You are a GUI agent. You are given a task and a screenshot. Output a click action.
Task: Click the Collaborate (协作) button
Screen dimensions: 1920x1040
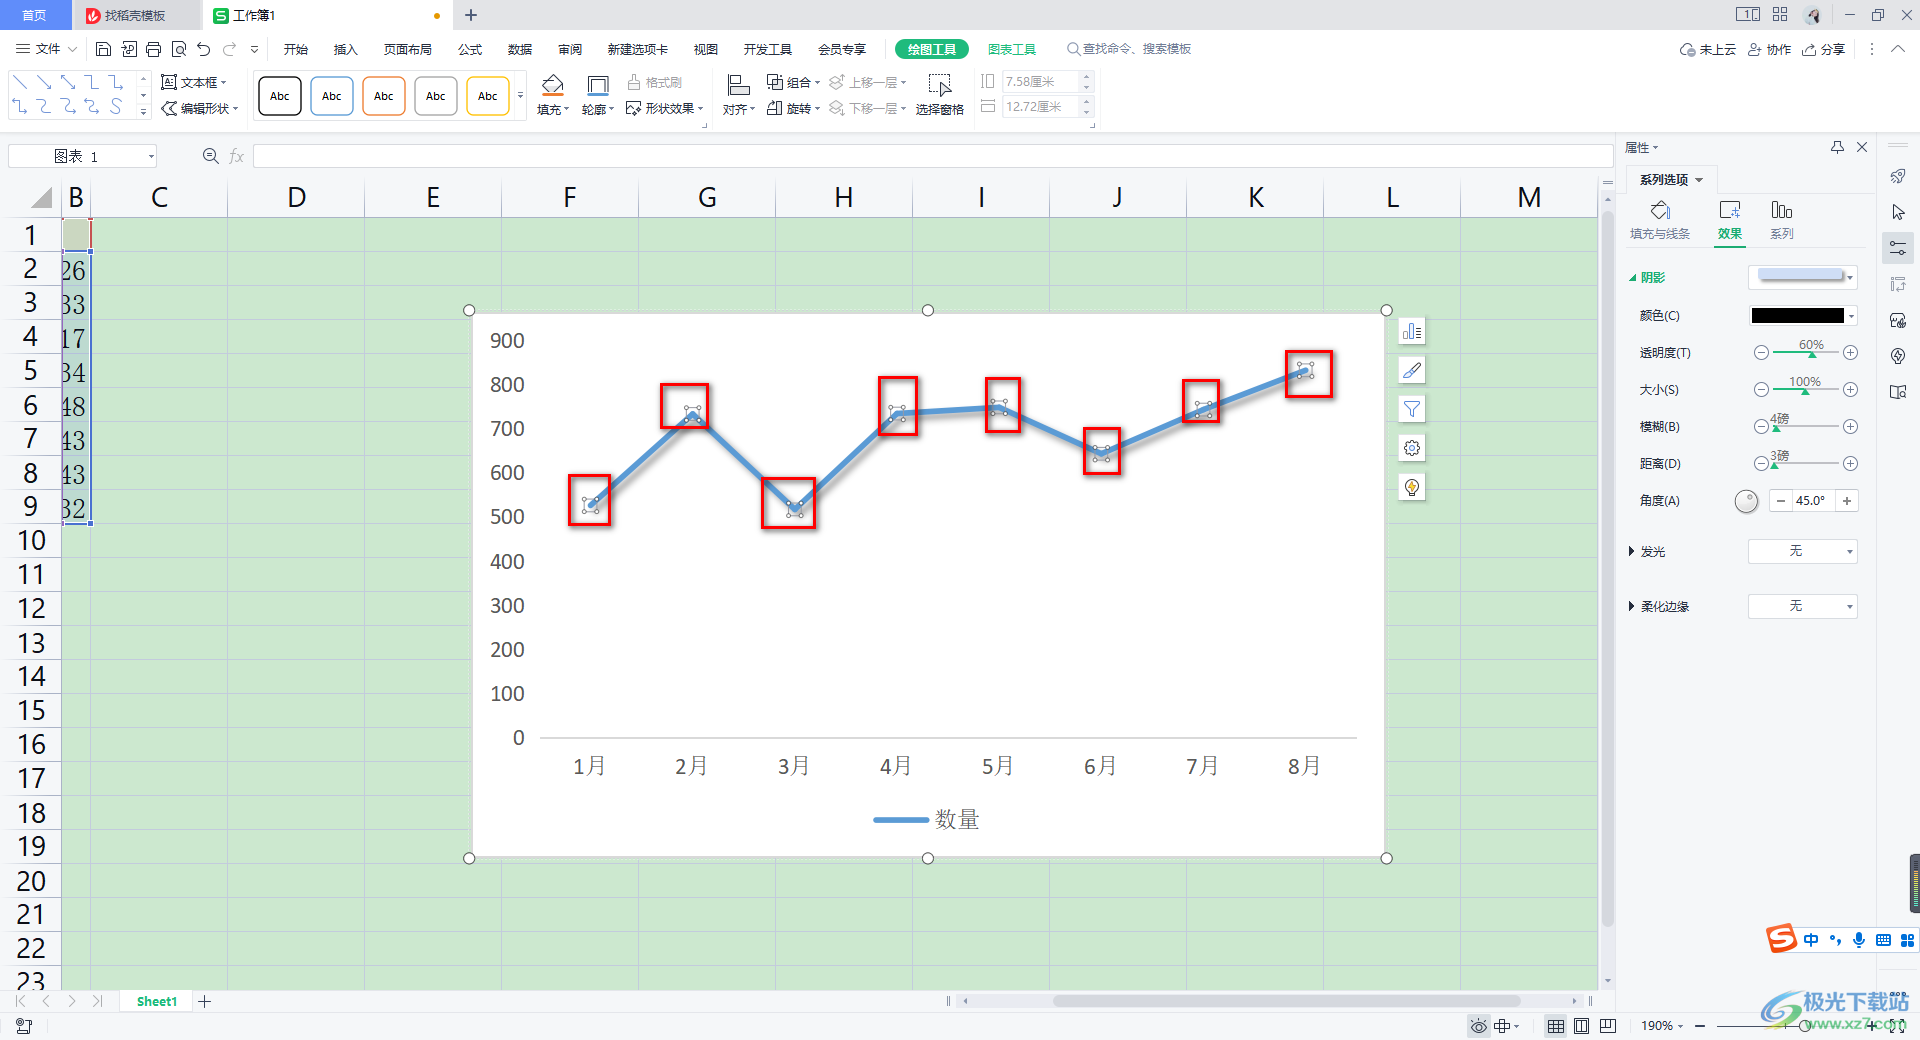pyautogui.click(x=1769, y=49)
